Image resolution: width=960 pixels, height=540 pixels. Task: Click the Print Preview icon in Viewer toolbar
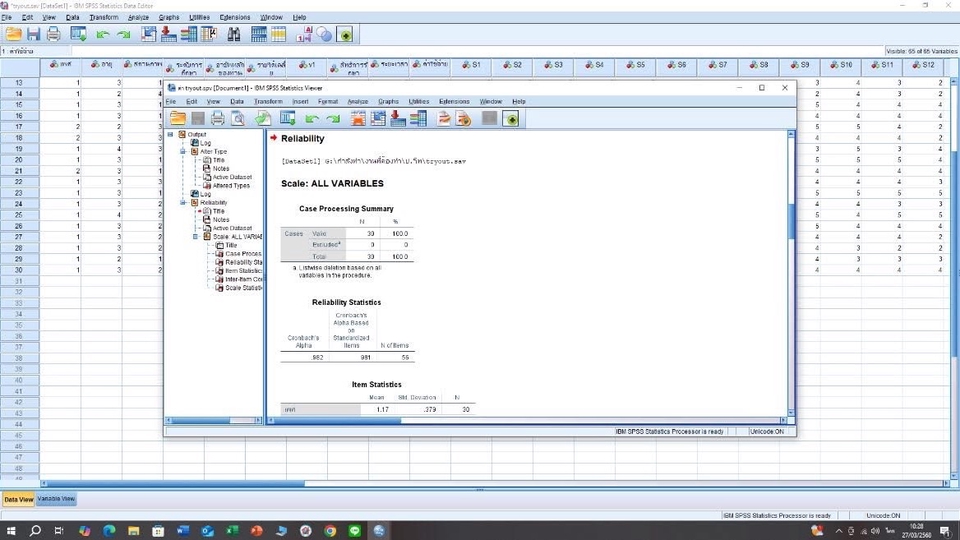(x=238, y=118)
